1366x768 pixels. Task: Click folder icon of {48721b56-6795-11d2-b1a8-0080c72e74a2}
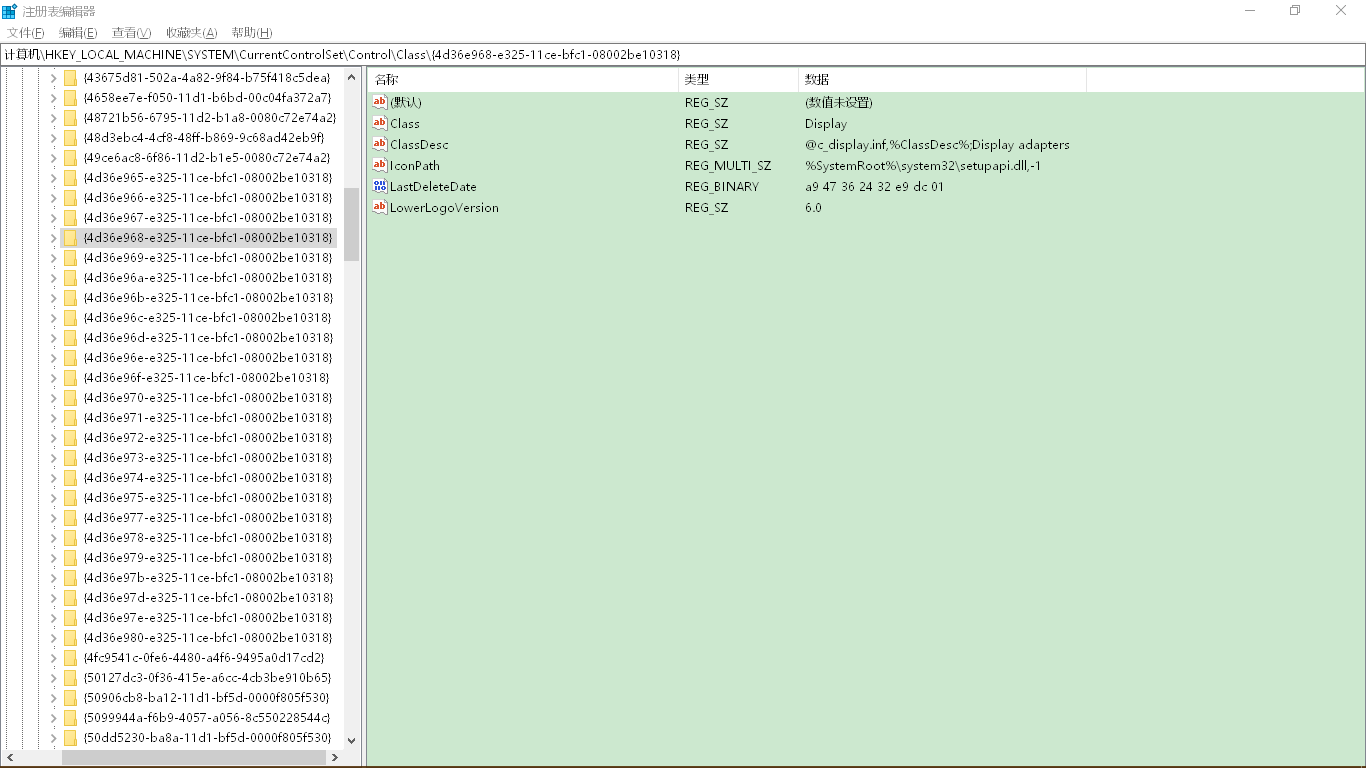(70, 118)
